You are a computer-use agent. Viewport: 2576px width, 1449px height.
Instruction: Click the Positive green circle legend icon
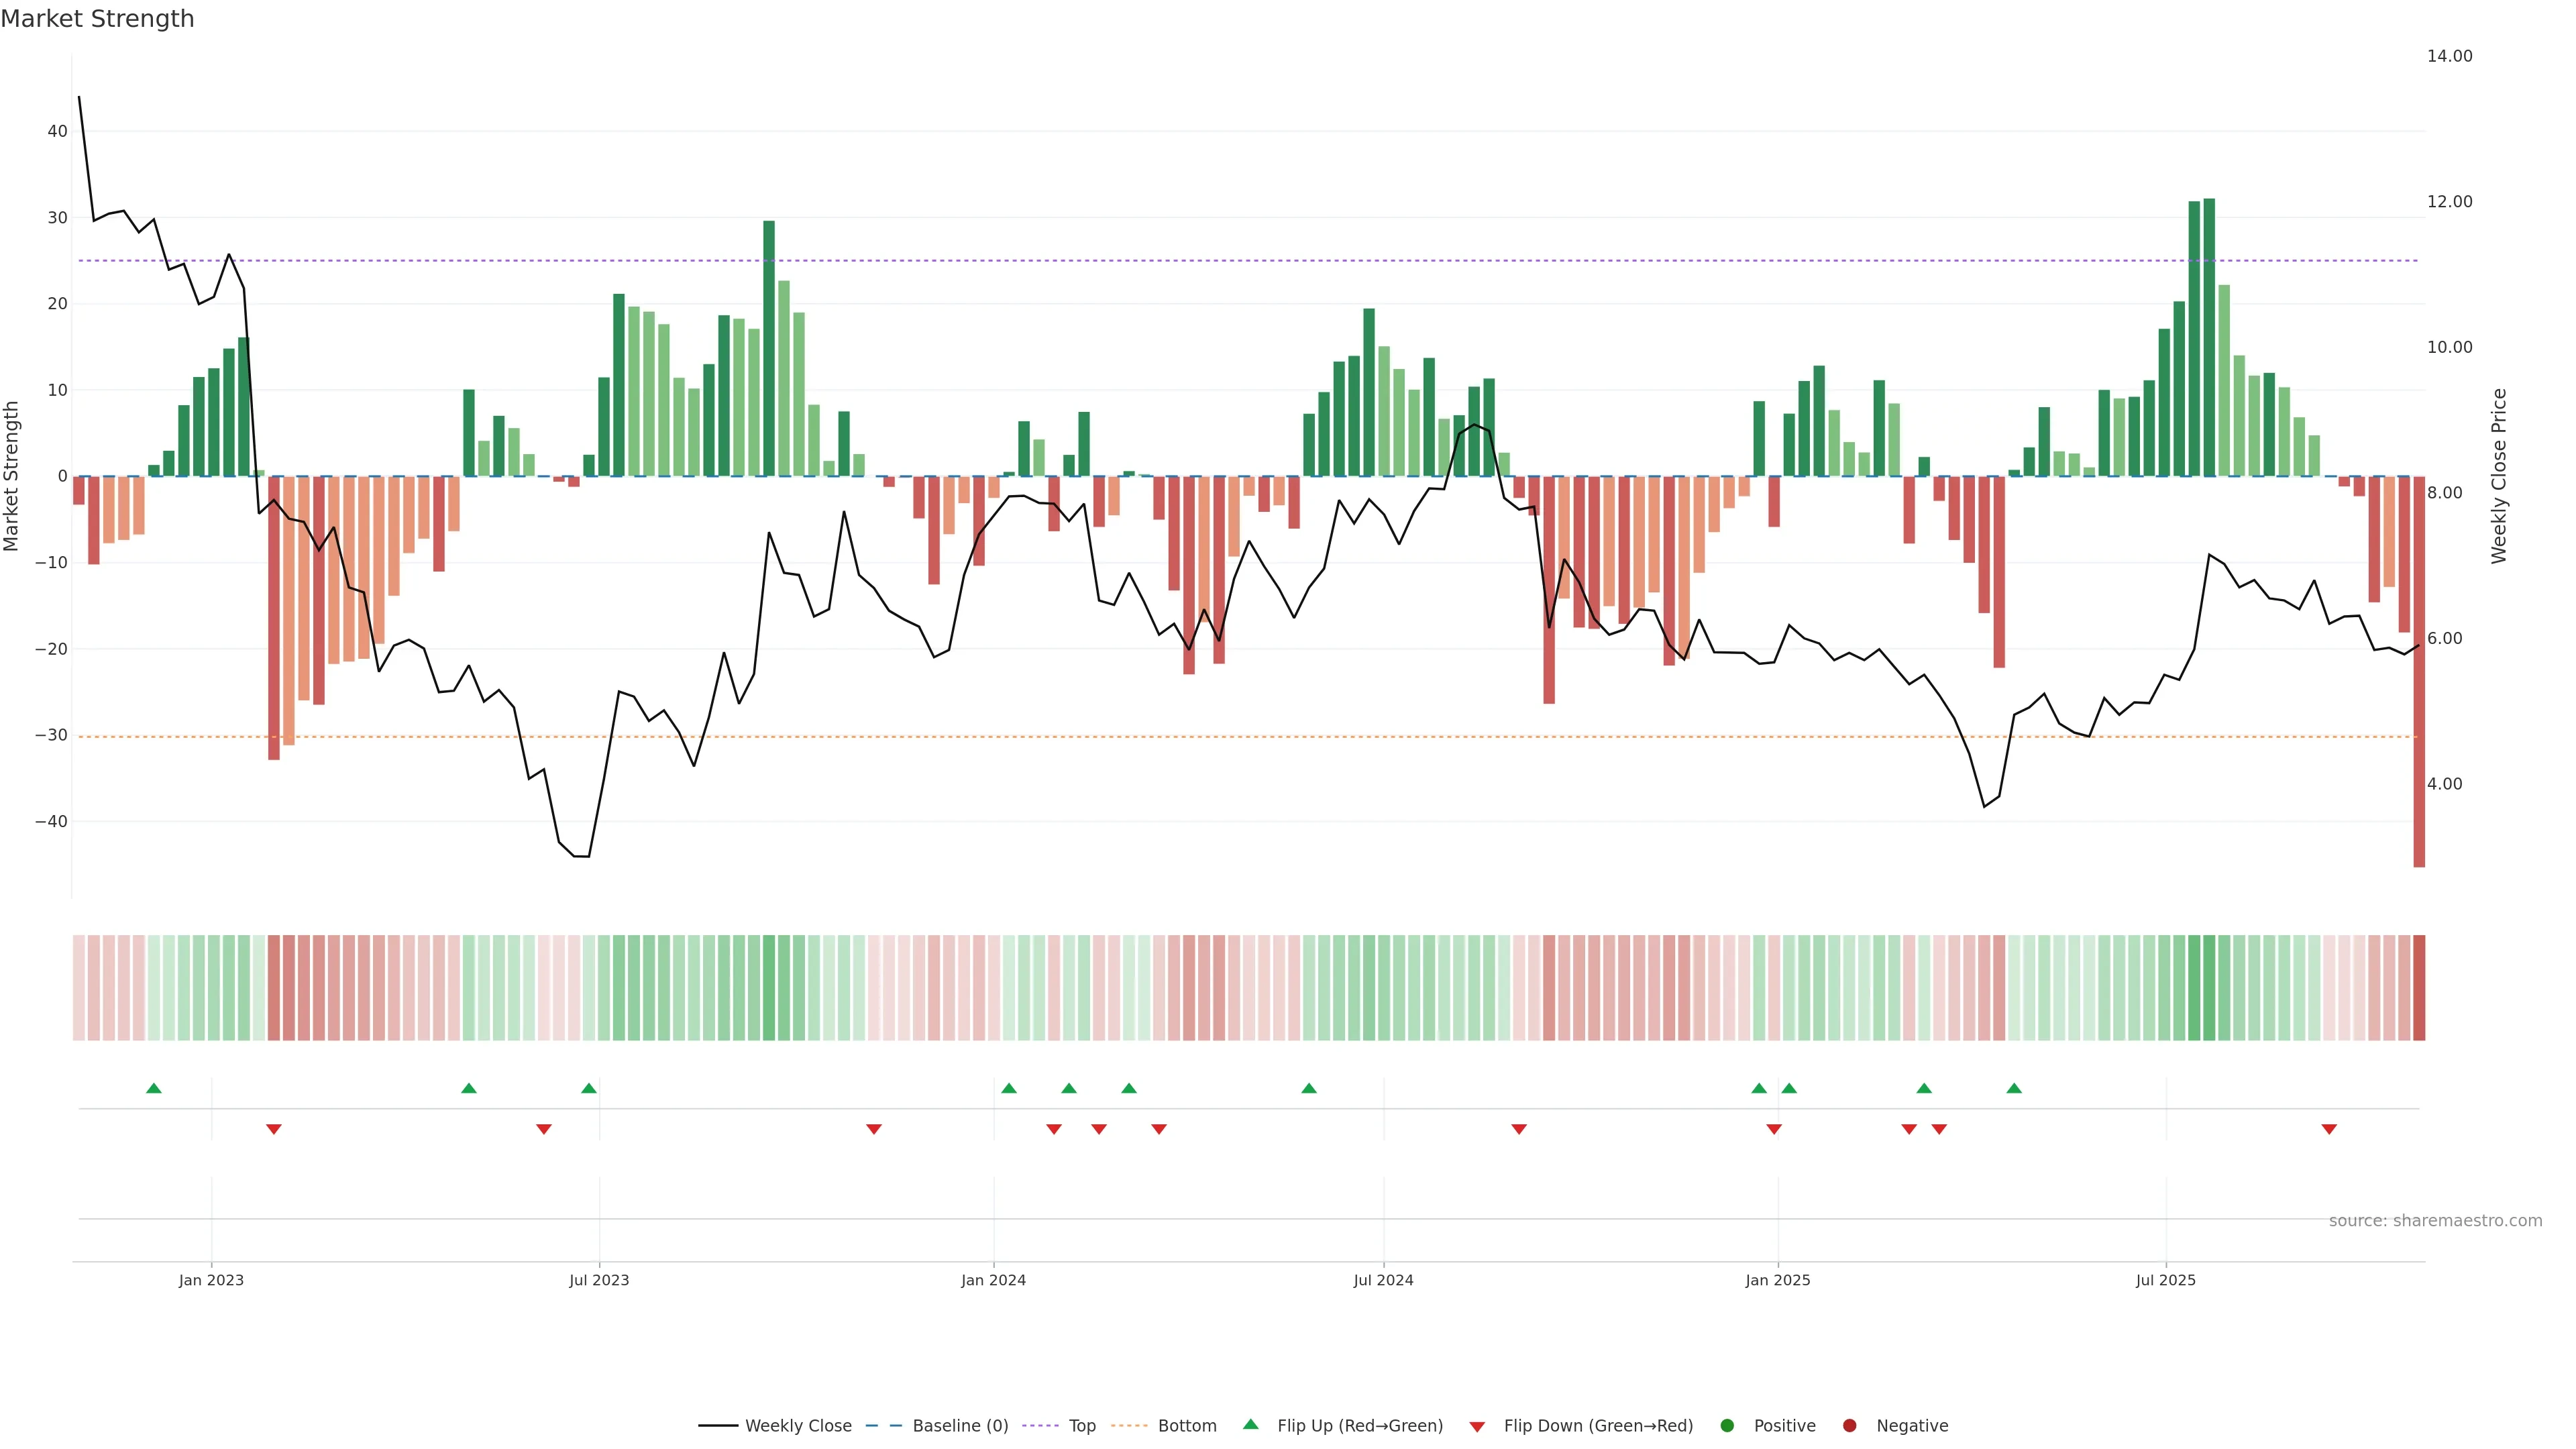1727,1426
